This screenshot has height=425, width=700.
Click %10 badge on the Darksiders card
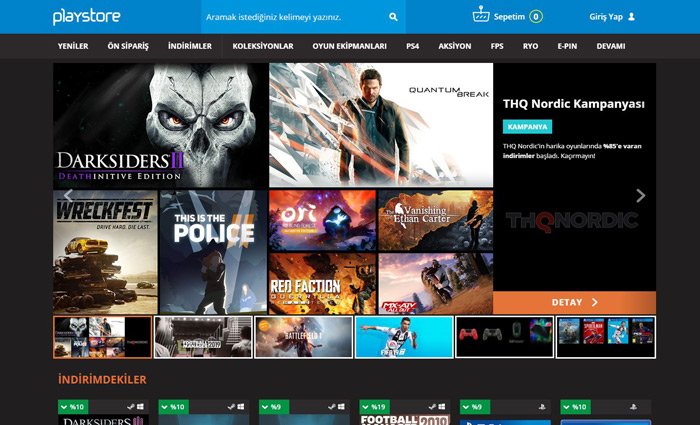pyautogui.click(x=73, y=407)
